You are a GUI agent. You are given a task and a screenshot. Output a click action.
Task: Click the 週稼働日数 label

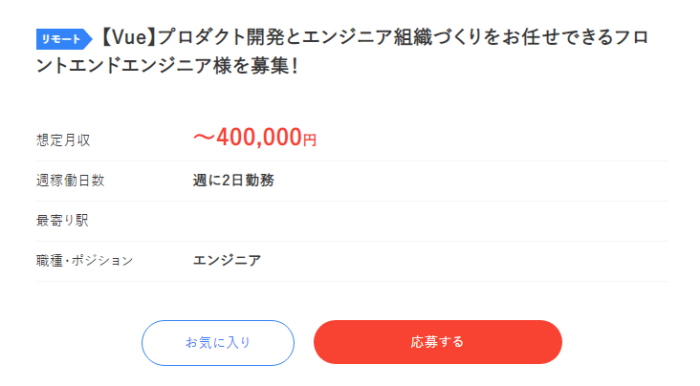tap(70, 180)
